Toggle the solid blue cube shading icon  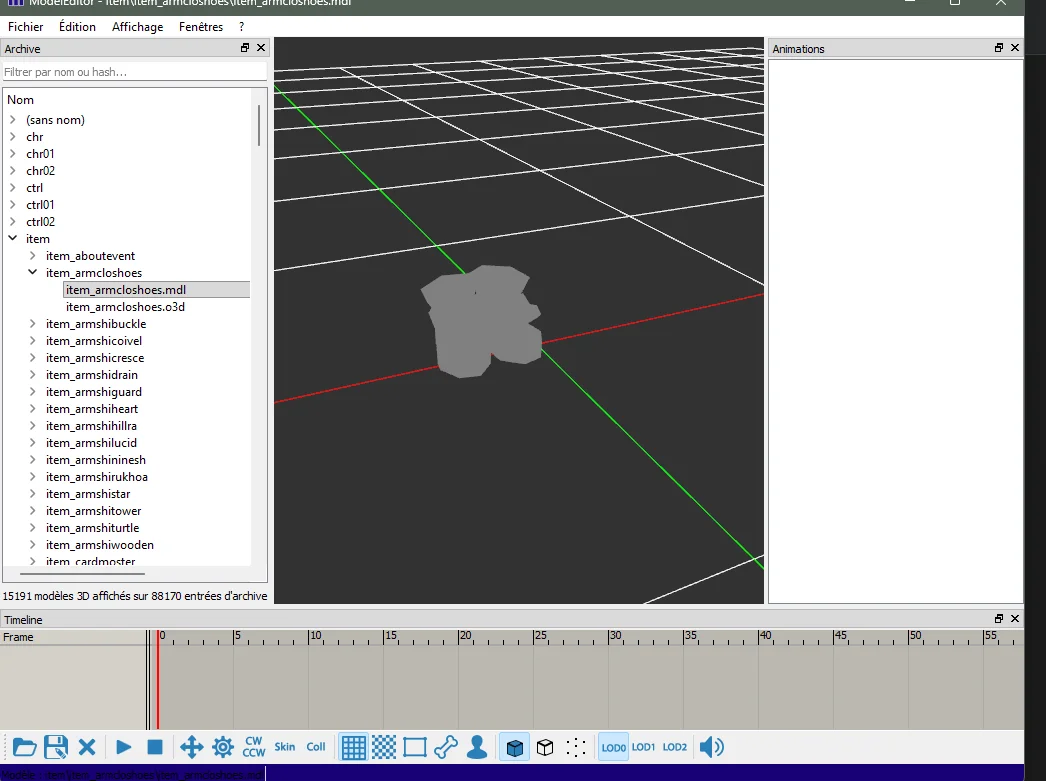click(x=514, y=747)
